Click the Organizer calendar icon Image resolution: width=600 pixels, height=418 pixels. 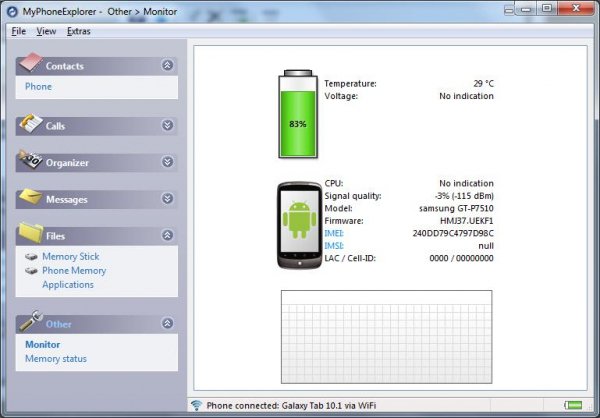pos(31,160)
